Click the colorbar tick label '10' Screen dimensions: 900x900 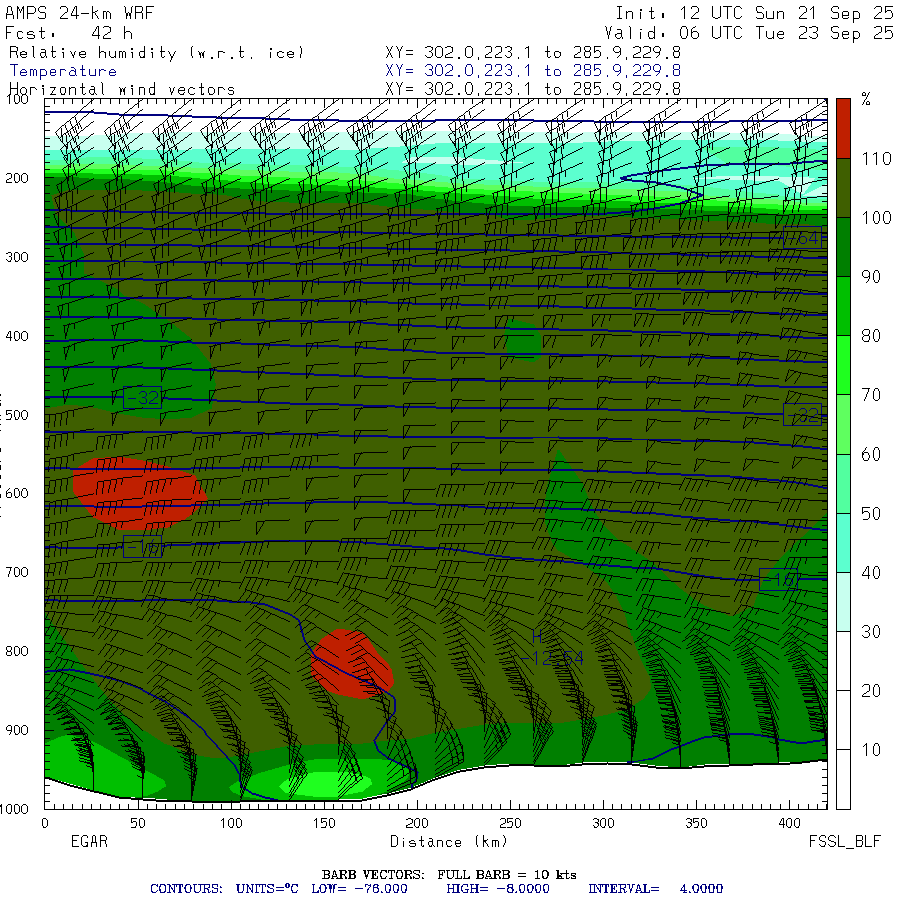click(871, 750)
